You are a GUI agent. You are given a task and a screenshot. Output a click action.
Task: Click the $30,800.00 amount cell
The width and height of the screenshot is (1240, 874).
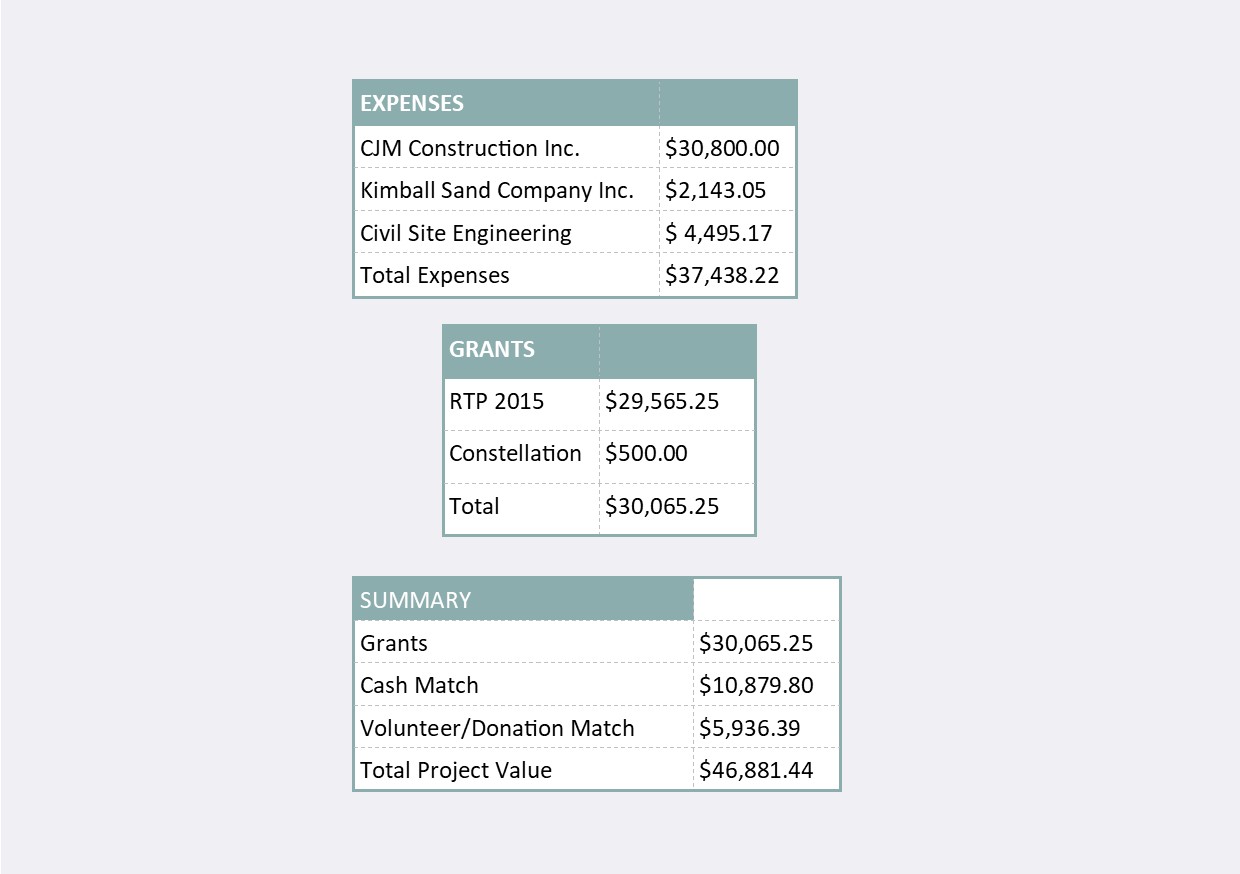[722, 148]
